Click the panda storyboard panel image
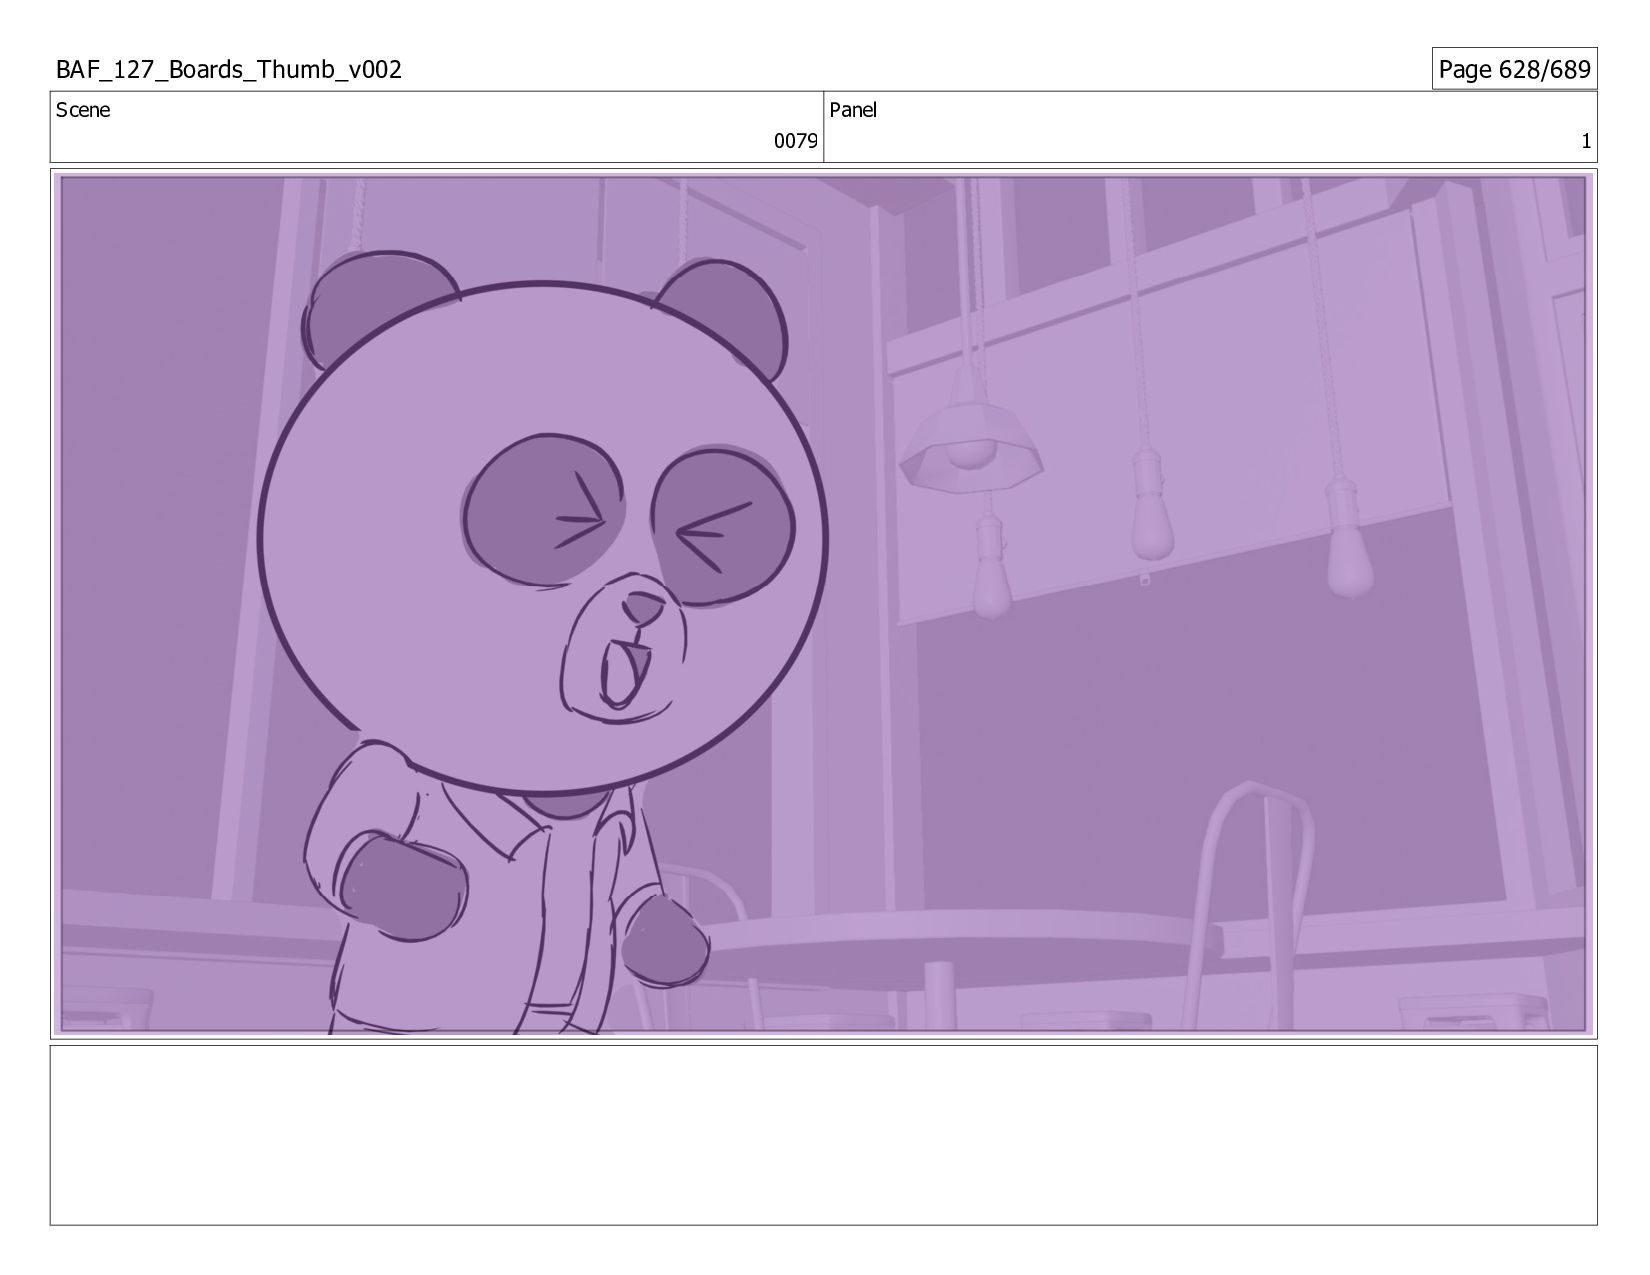Screen dimensions: 1650x1275 pos(824,604)
